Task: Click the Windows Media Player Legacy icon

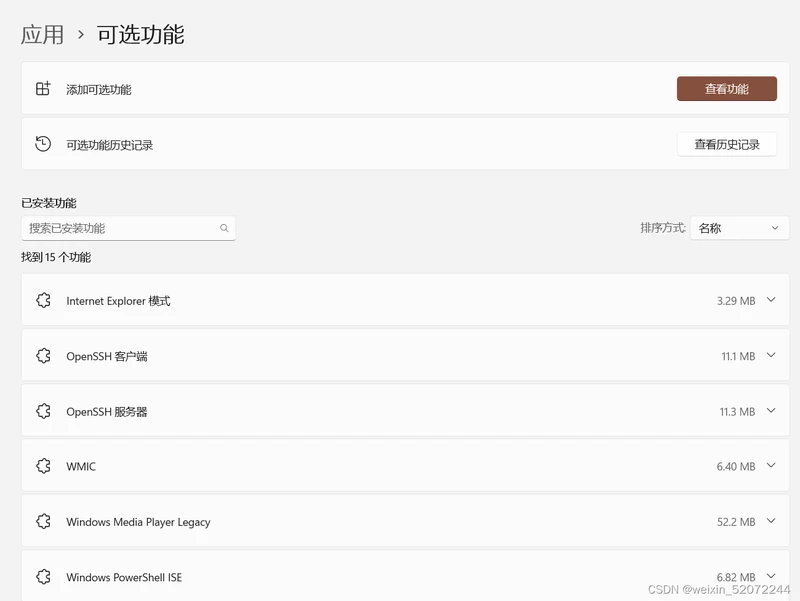Action: click(43, 521)
